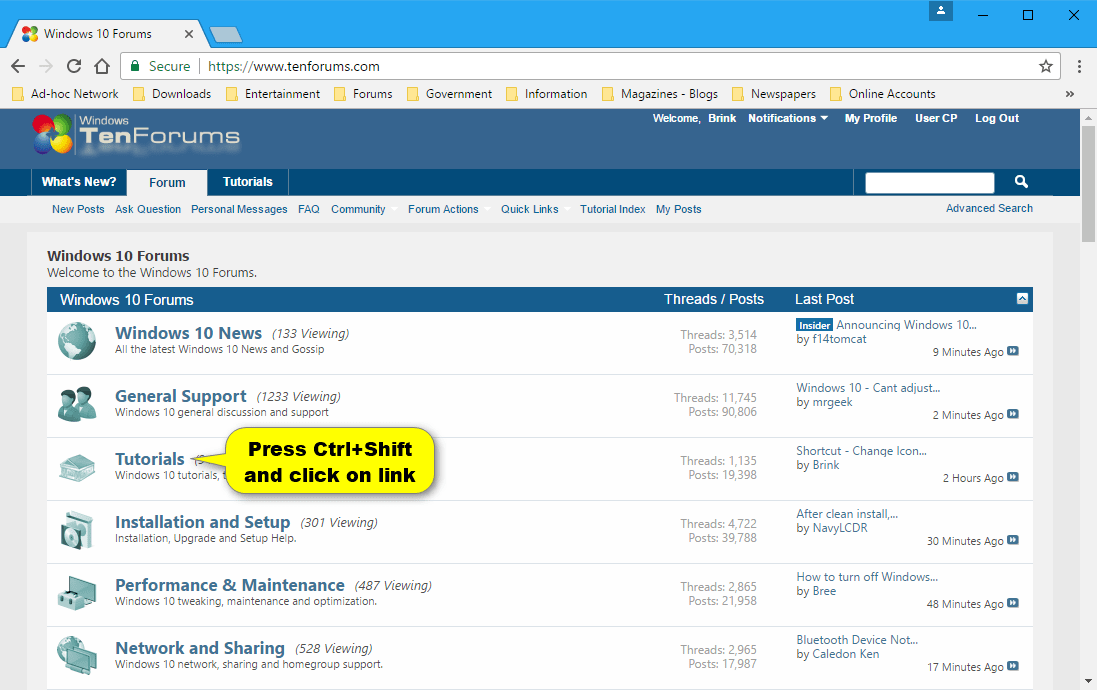Reload the page
1097x690 pixels.
tap(74, 66)
